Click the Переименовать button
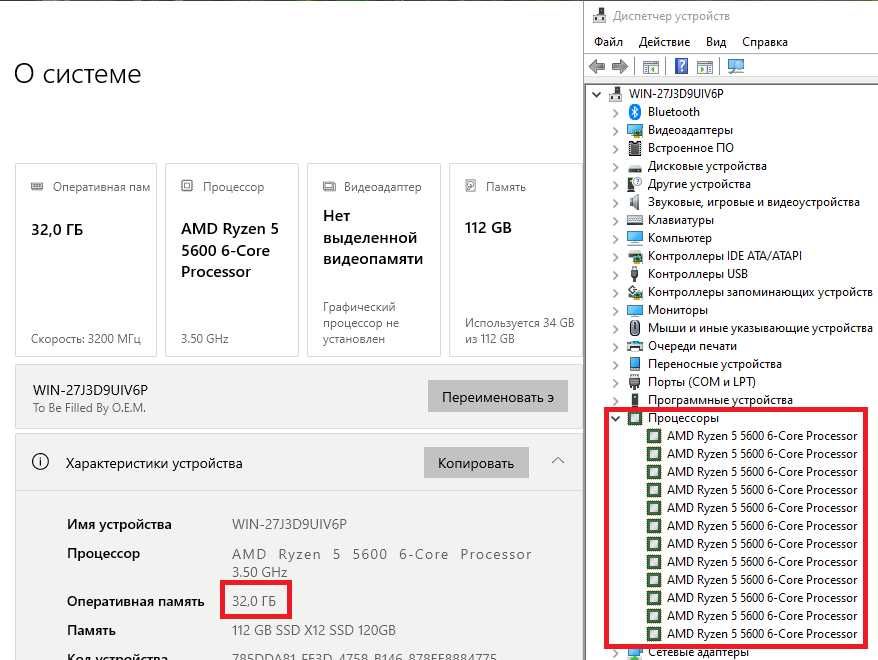Screen dimensions: 878x660 point(498,397)
